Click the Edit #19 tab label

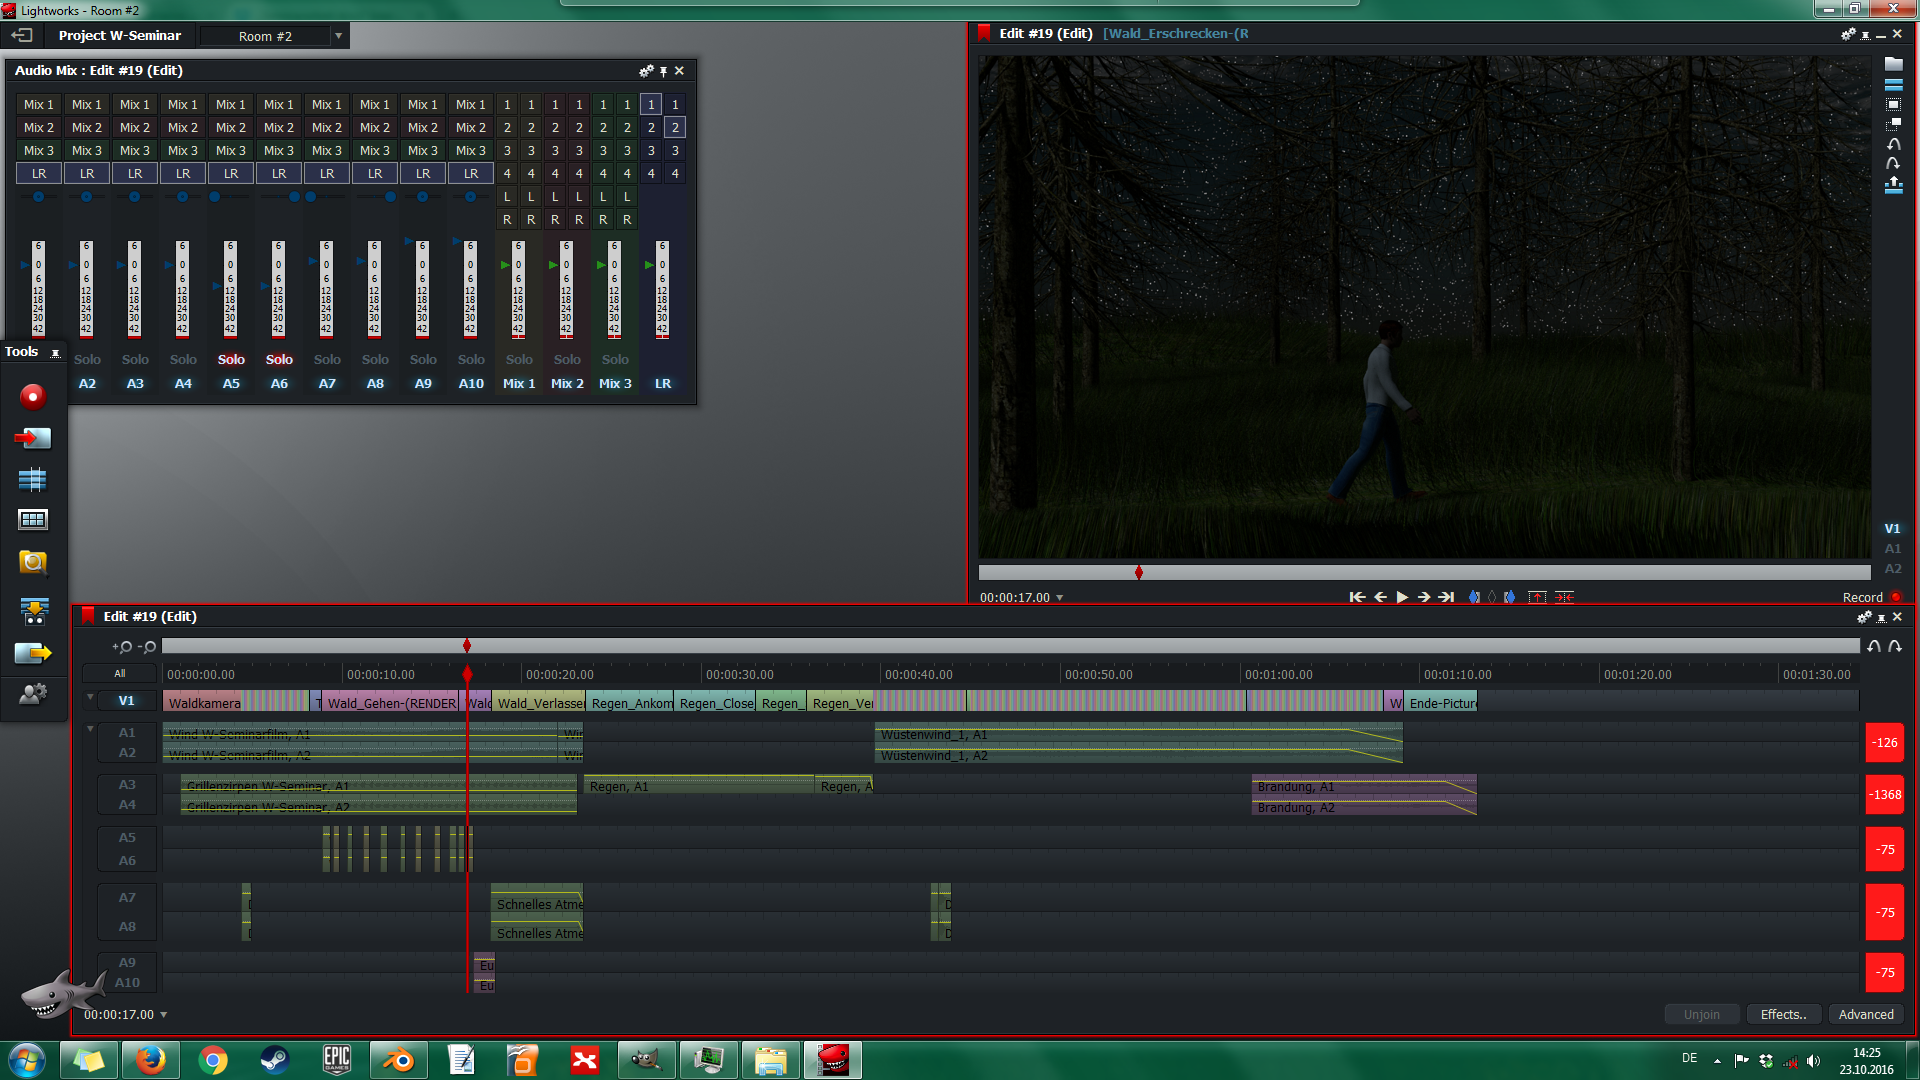coord(150,616)
